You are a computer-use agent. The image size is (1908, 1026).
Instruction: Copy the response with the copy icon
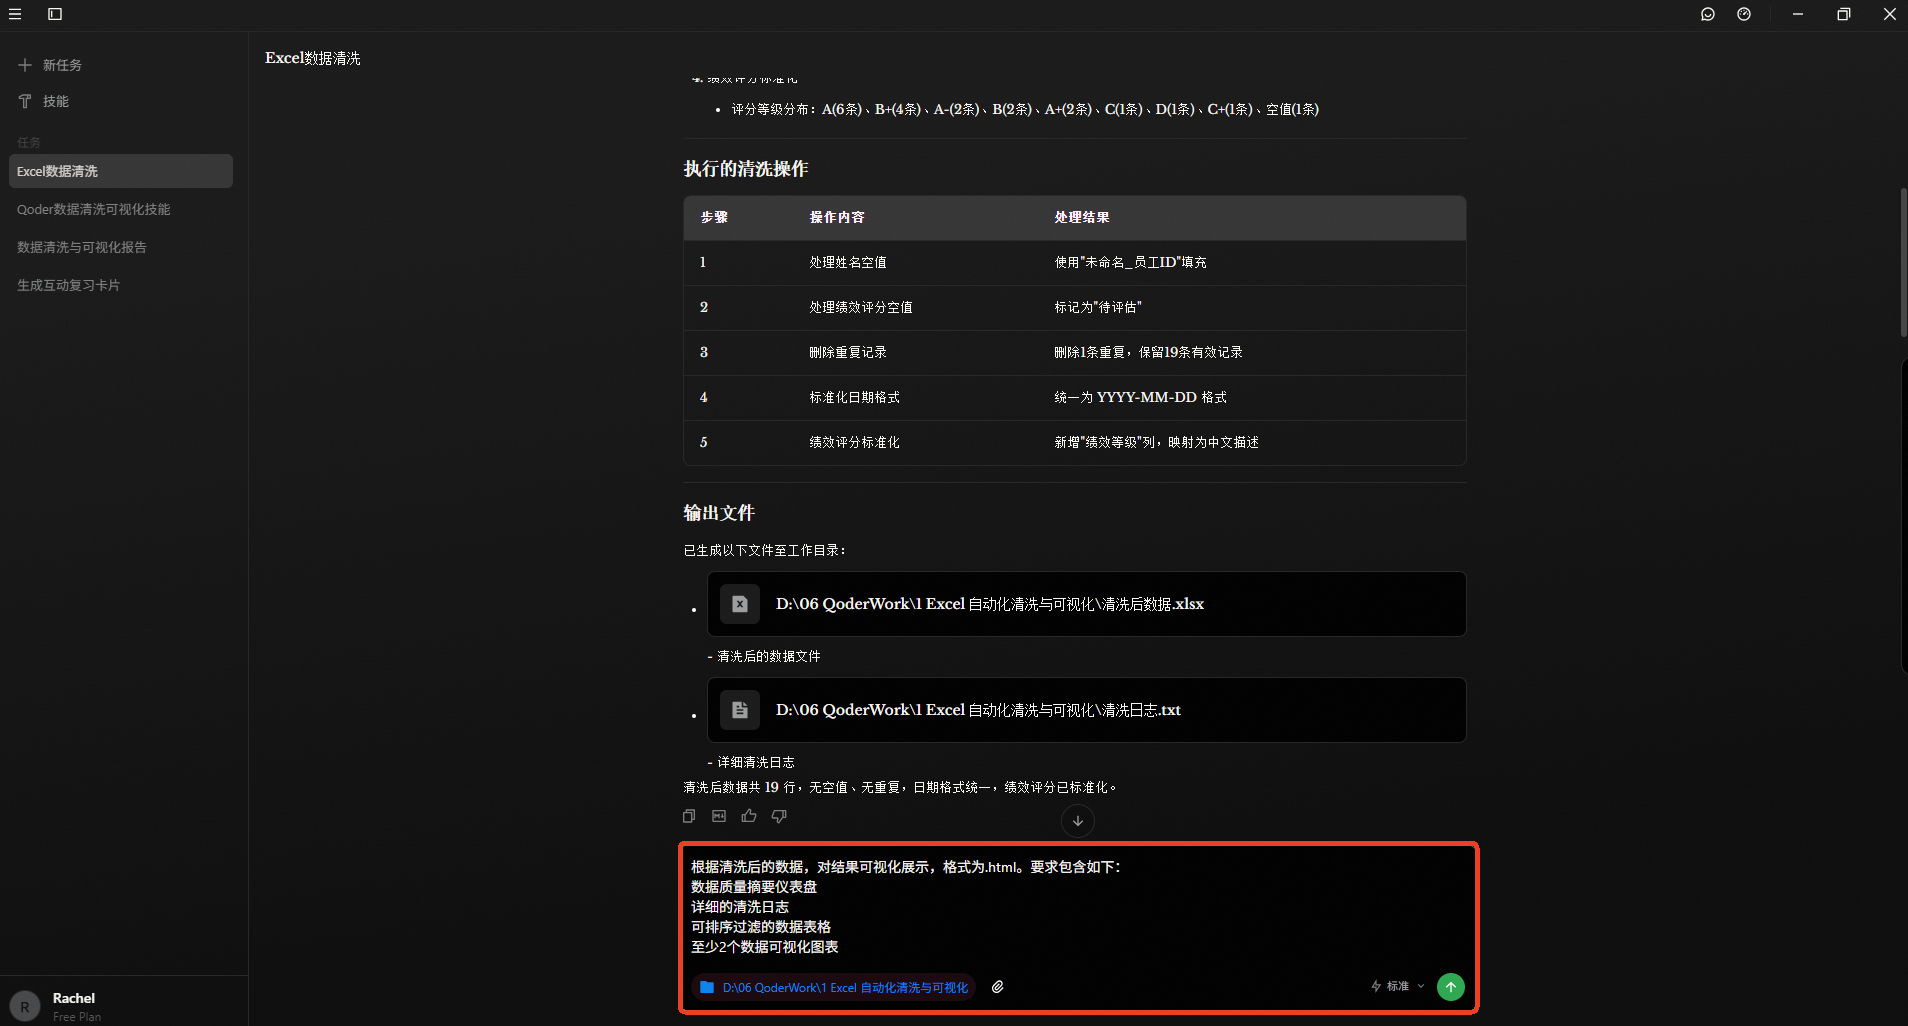689,816
